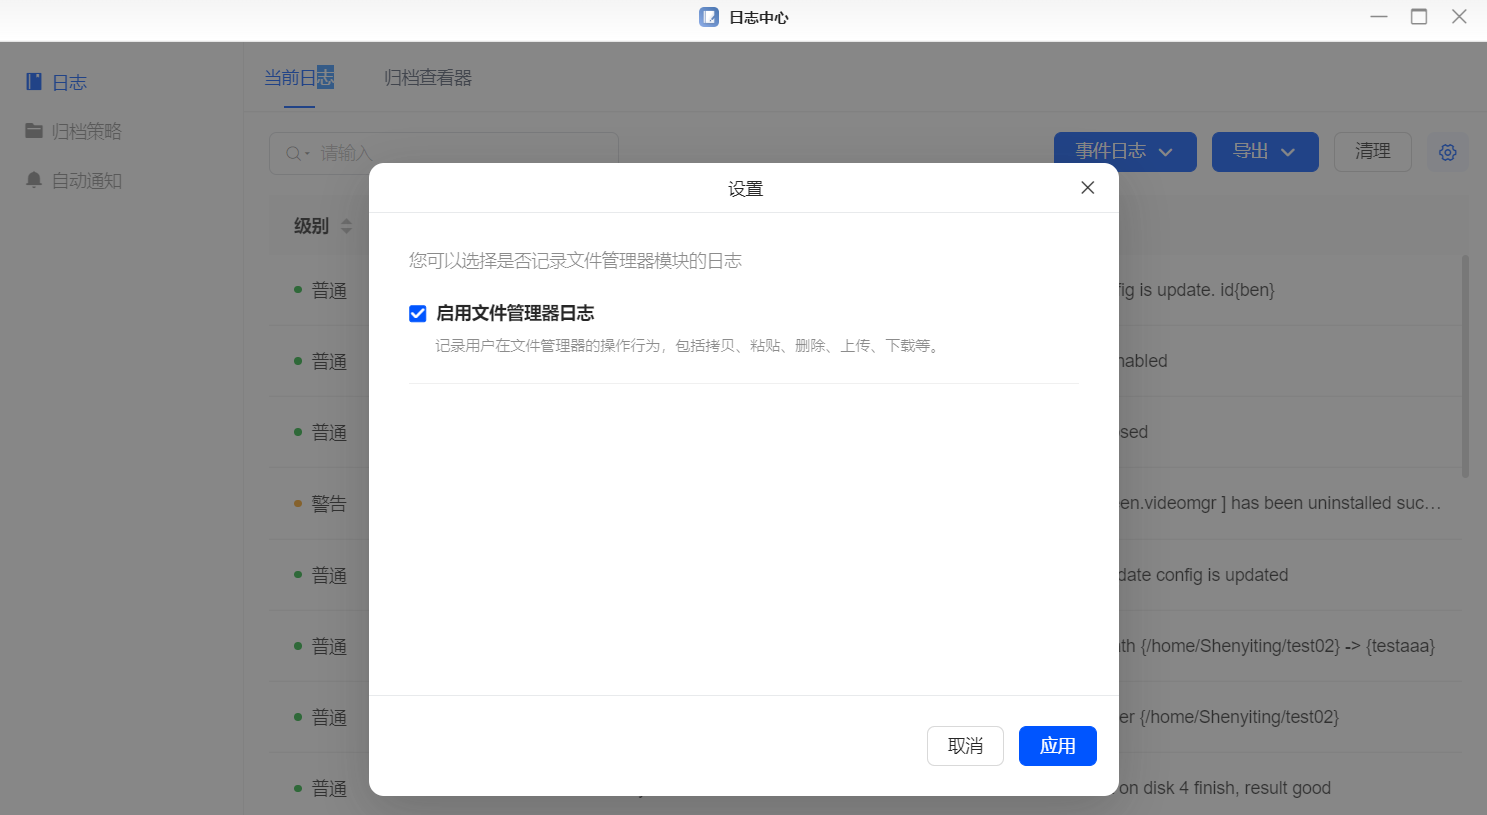
Task: Open settings via the gear icon
Action: 1448,152
